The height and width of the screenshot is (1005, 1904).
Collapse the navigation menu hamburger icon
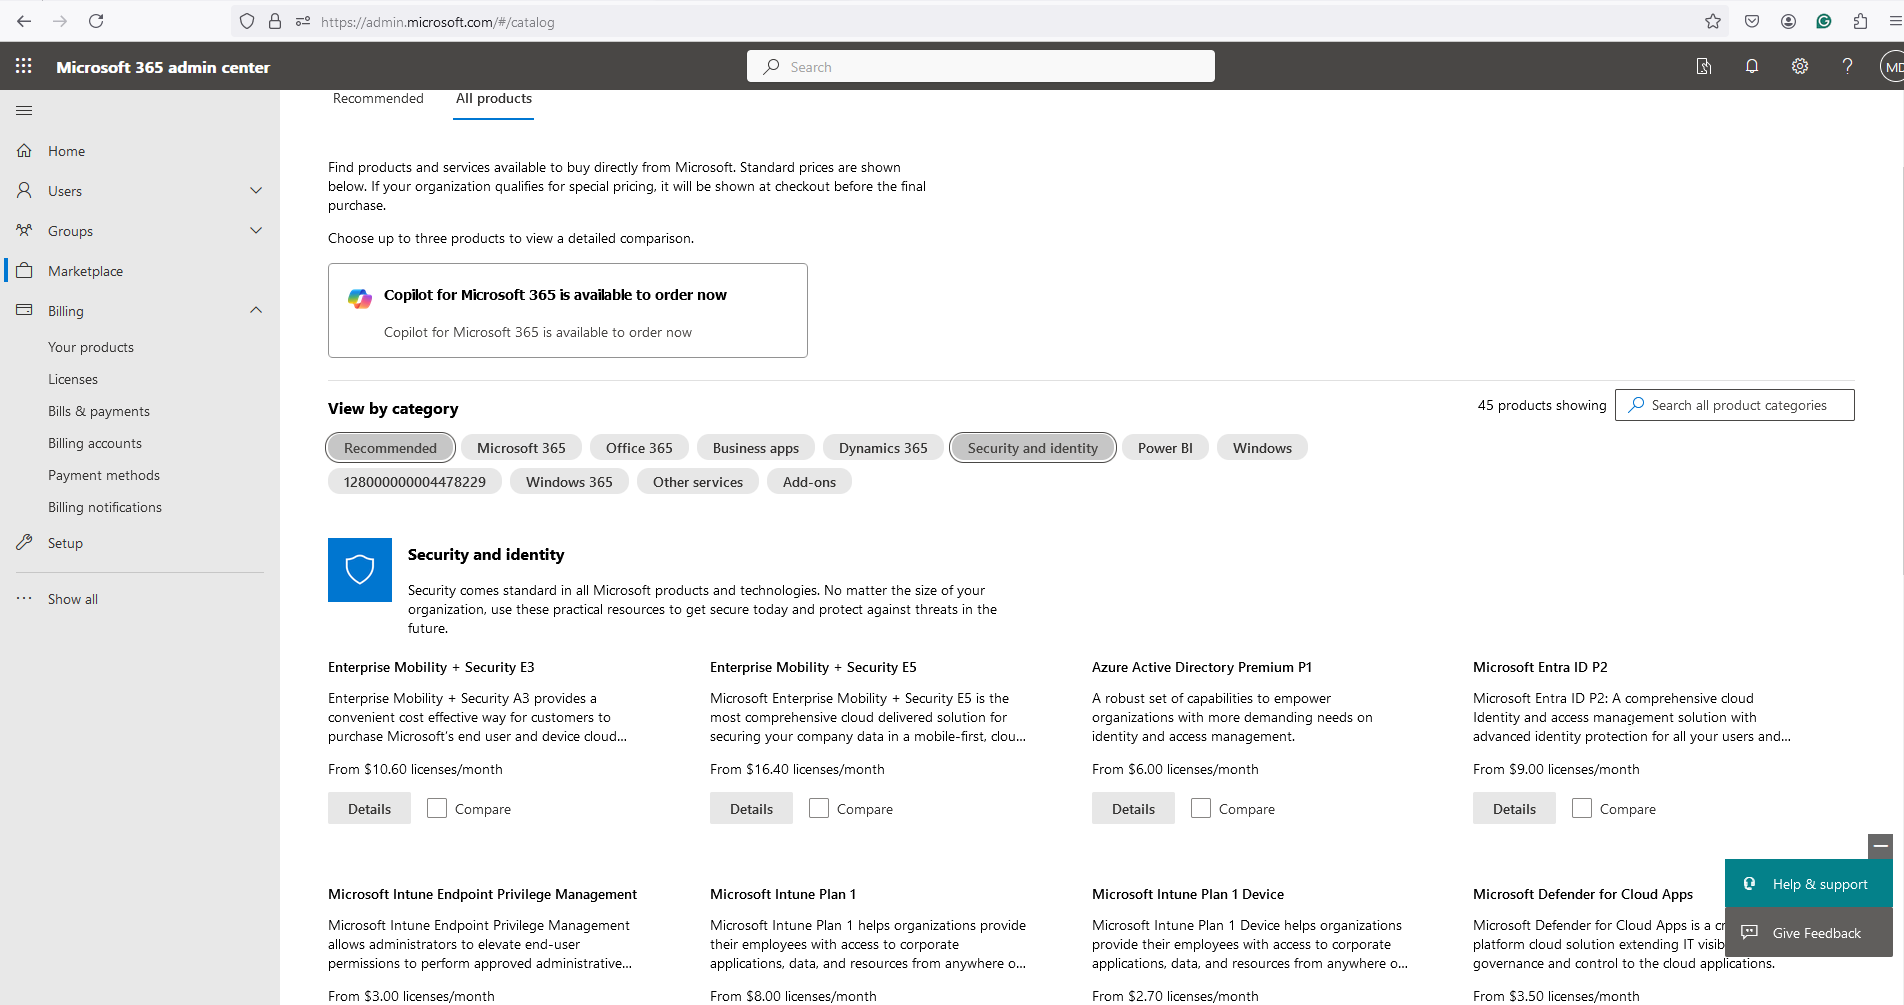point(24,110)
